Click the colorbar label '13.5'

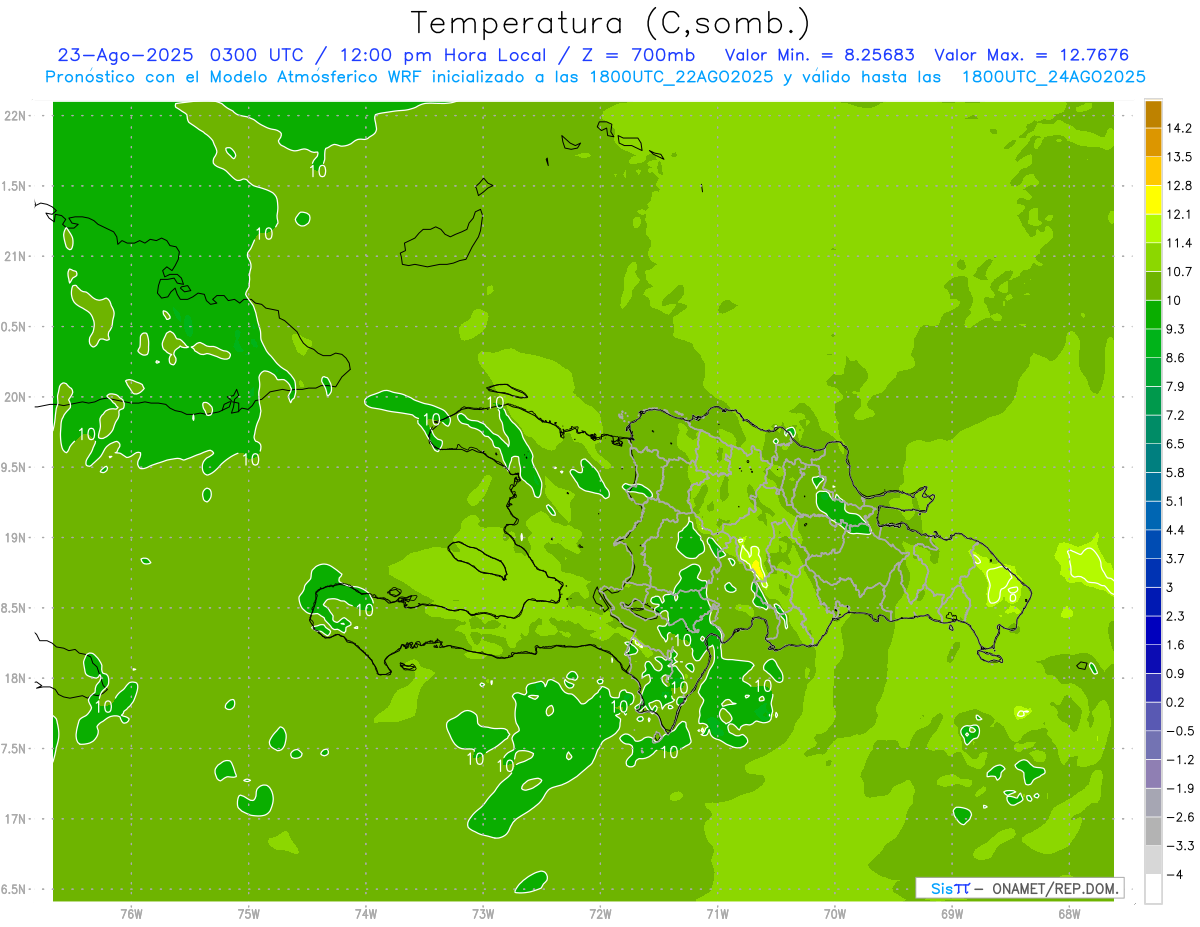click(x=1180, y=157)
